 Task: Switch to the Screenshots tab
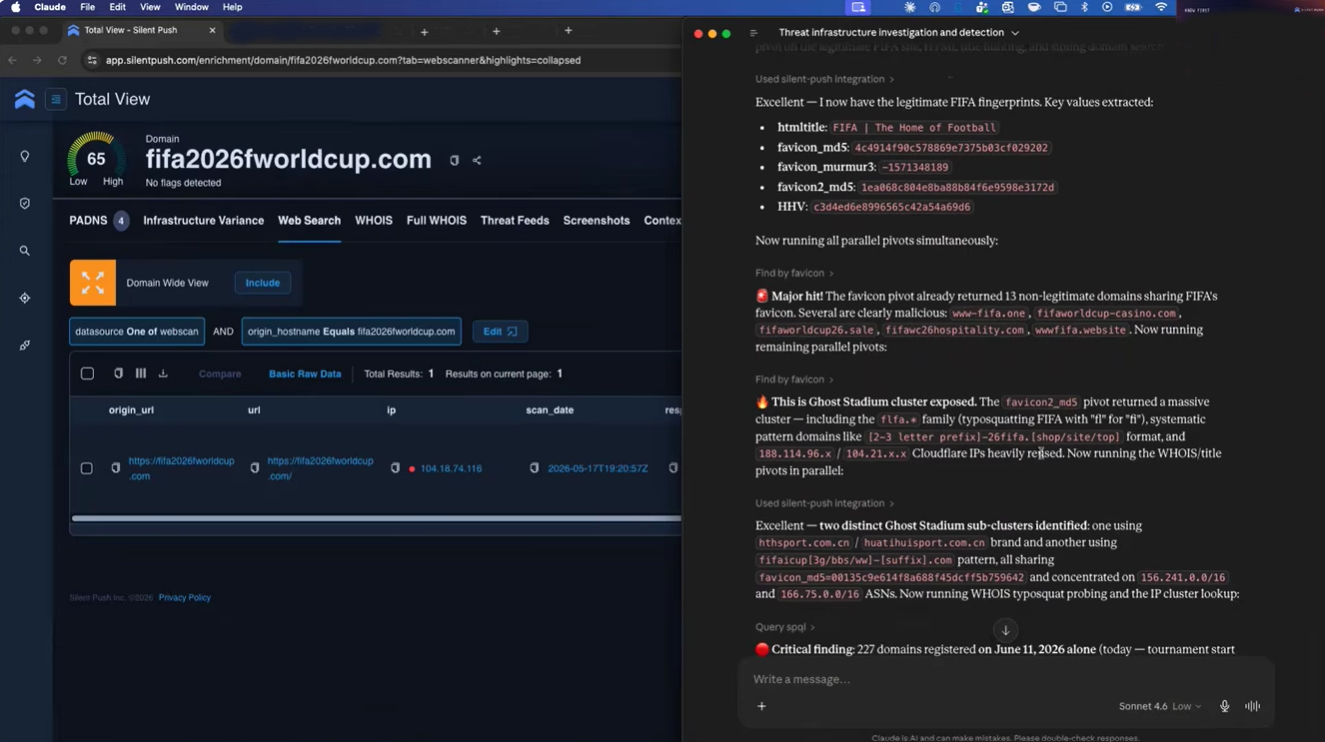pyautogui.click(x=596, y=220)
